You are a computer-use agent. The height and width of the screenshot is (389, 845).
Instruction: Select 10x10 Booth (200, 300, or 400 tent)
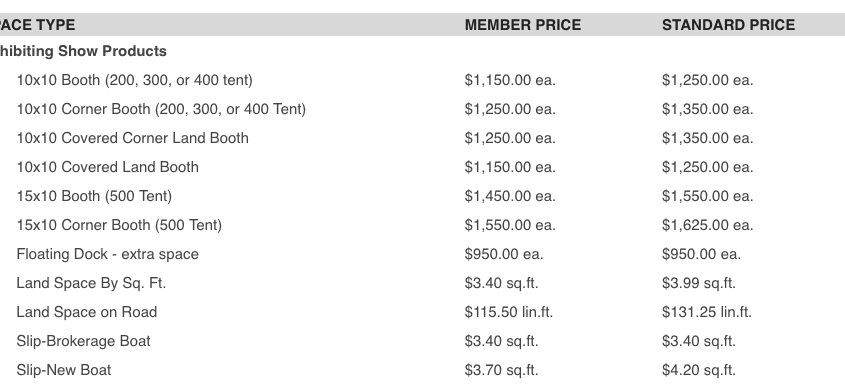(x=134, y=80)
